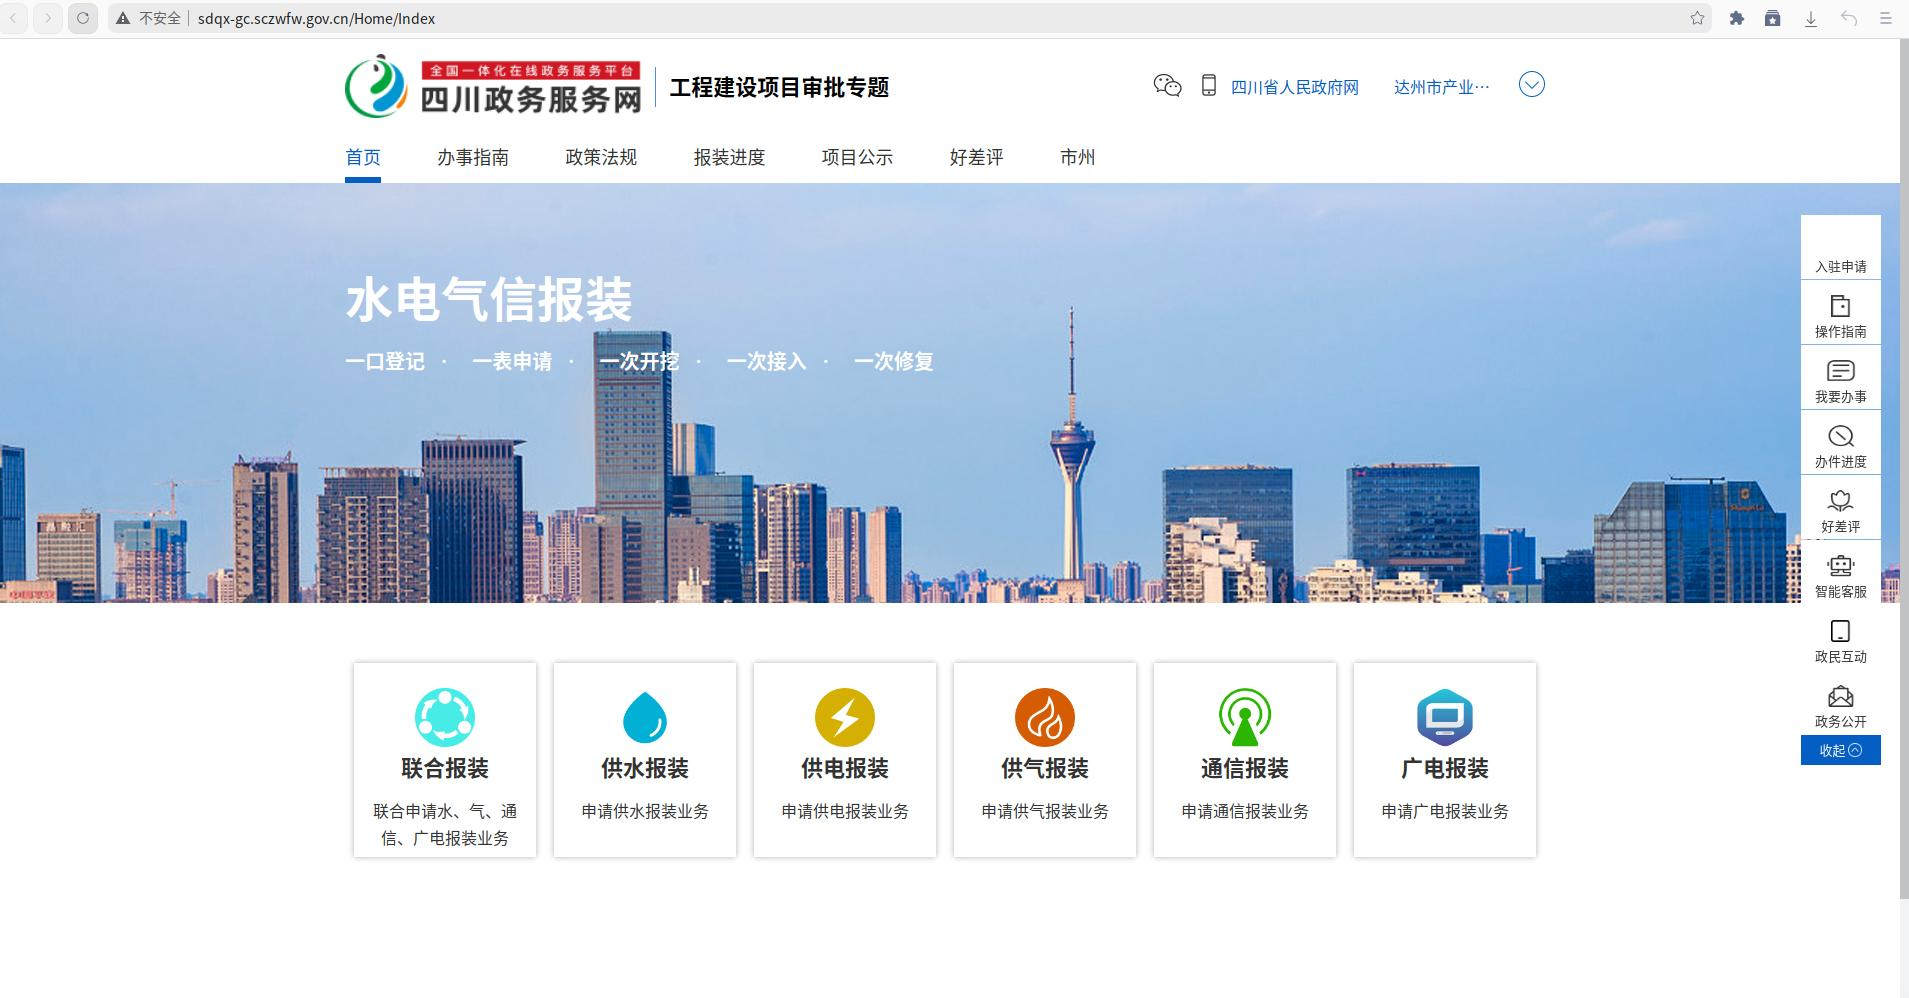Switch to 办事指南 tab
This screenshot has width=1909, height=998.
click(x=473, y=158)
